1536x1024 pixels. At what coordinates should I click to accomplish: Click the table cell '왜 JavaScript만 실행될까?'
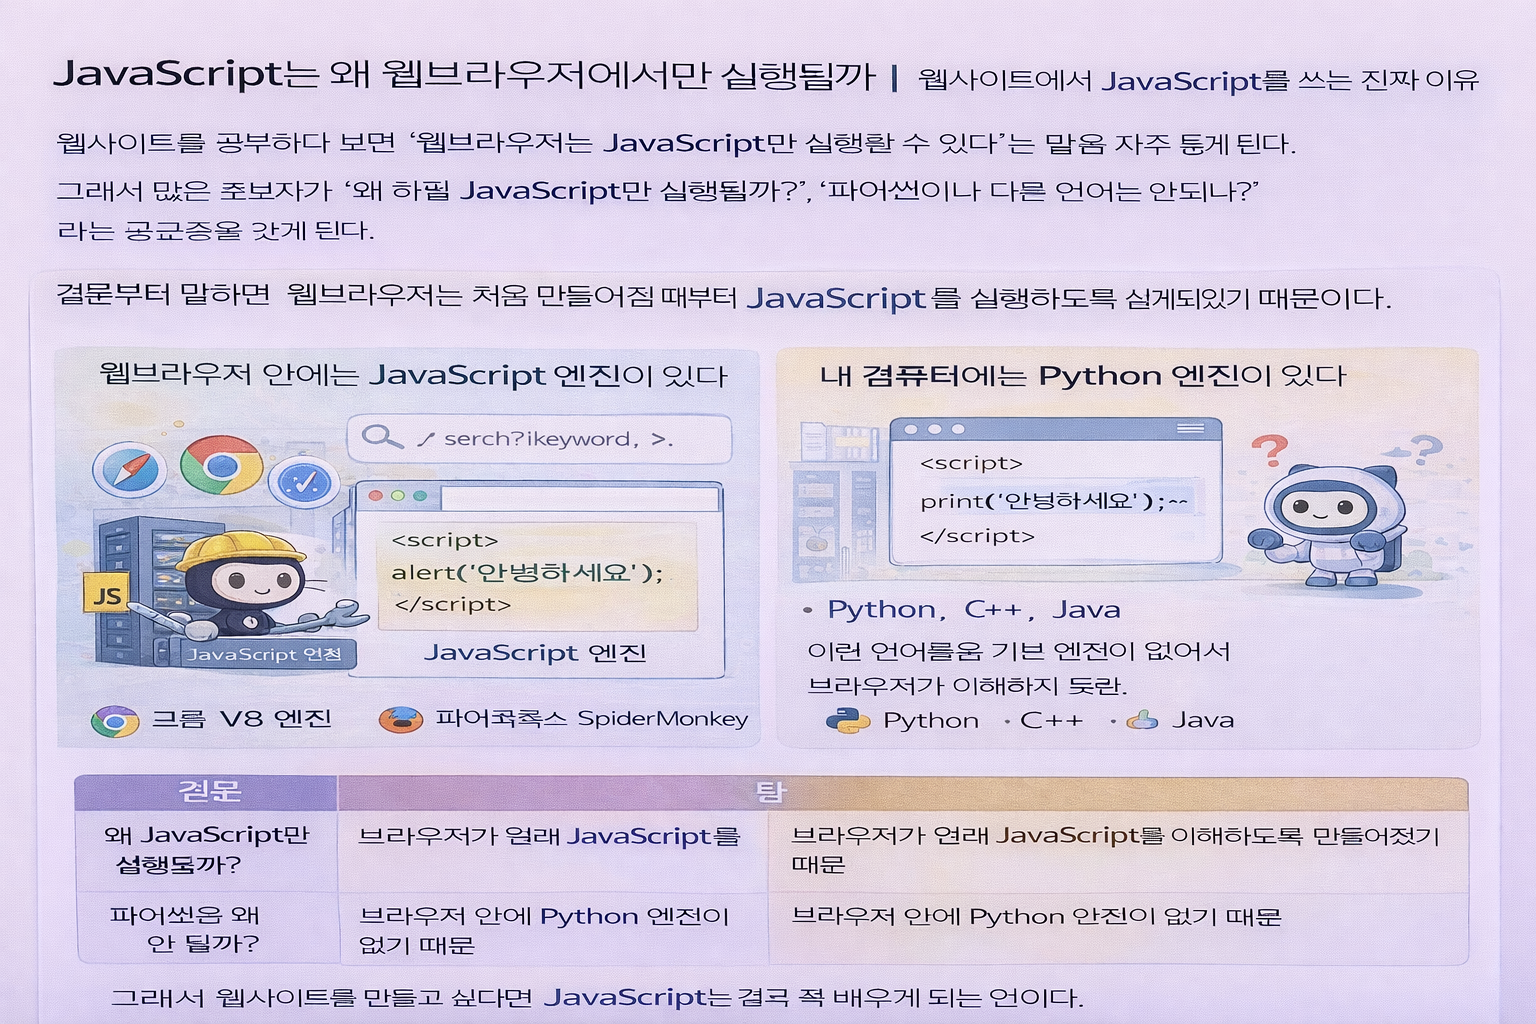tap(207, 850)
